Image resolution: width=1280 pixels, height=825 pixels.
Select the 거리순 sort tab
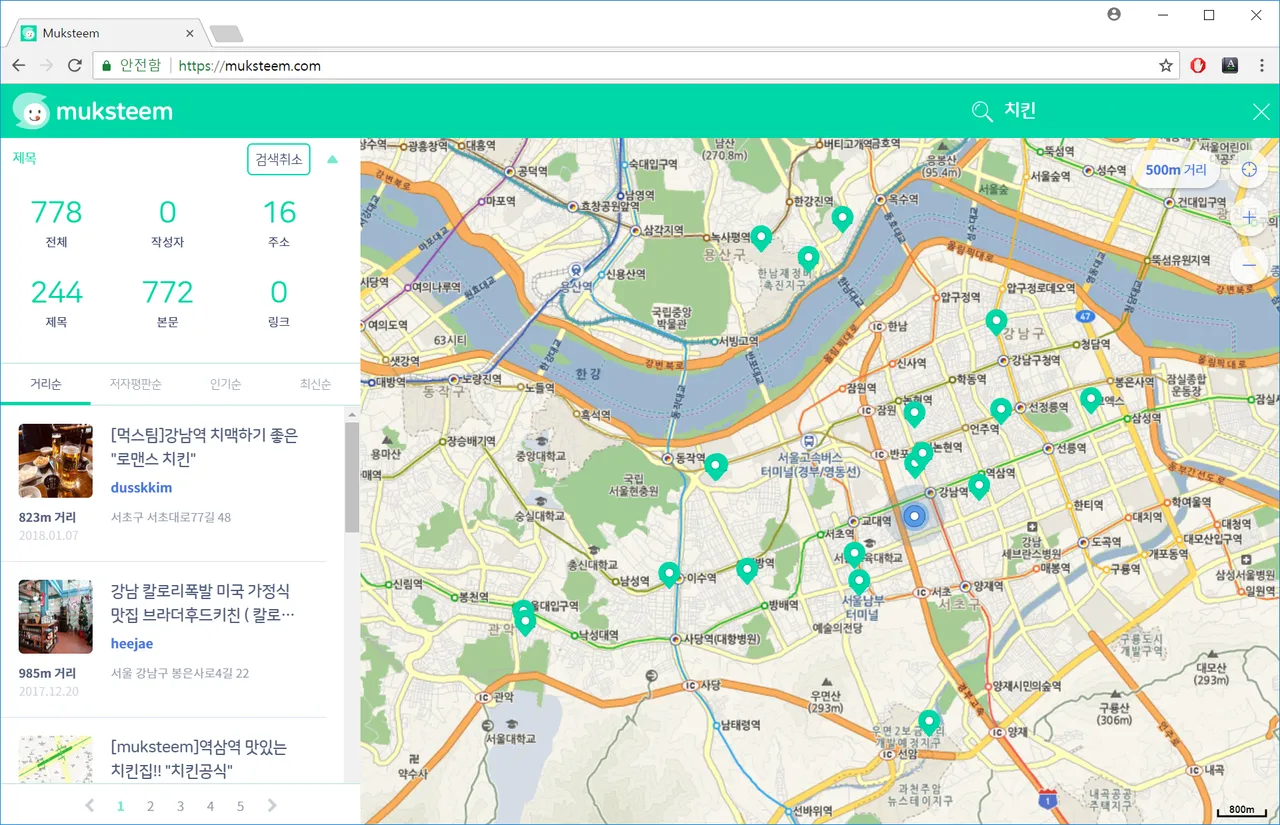(x=46, y=384)
